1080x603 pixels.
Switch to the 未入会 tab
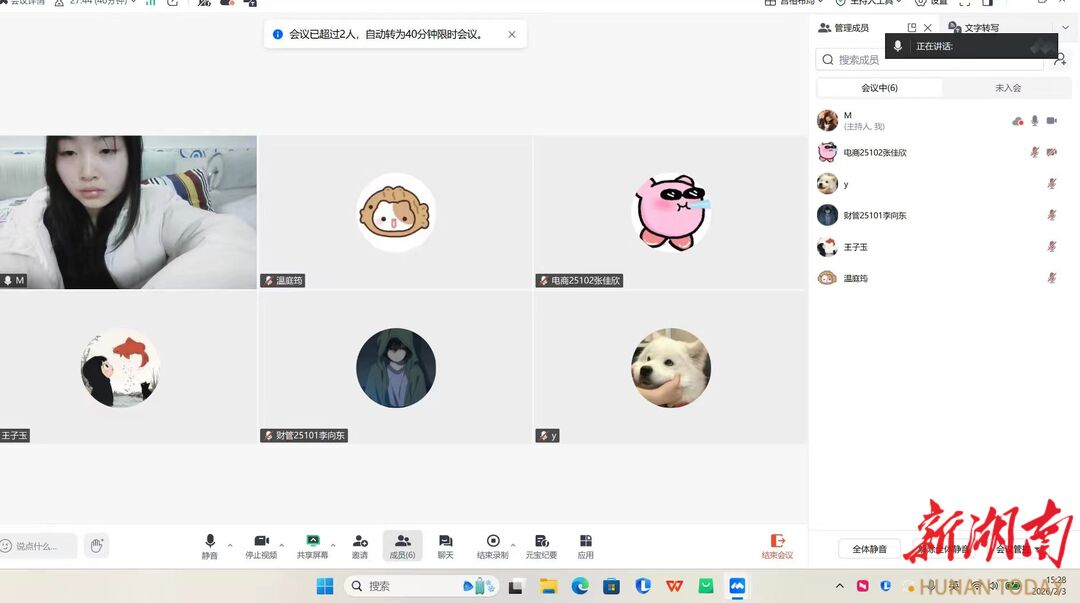(1007, 88)
